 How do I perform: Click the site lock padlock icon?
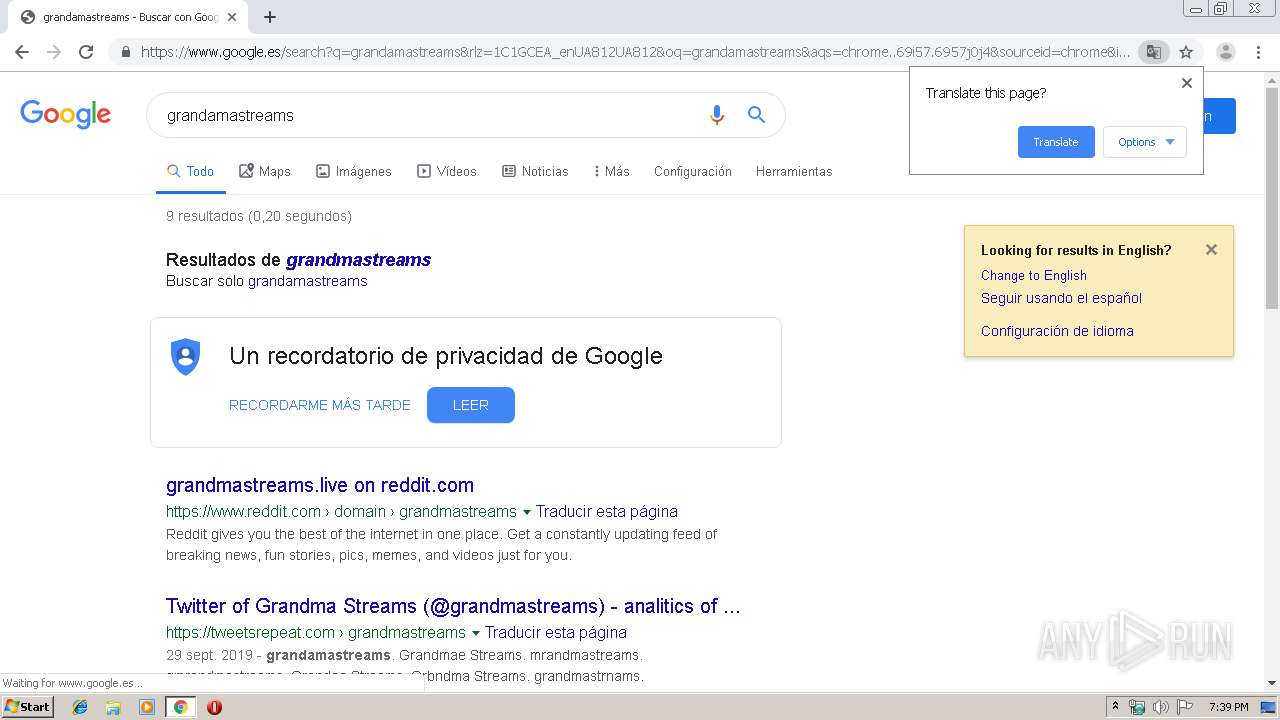coord(125,52)
